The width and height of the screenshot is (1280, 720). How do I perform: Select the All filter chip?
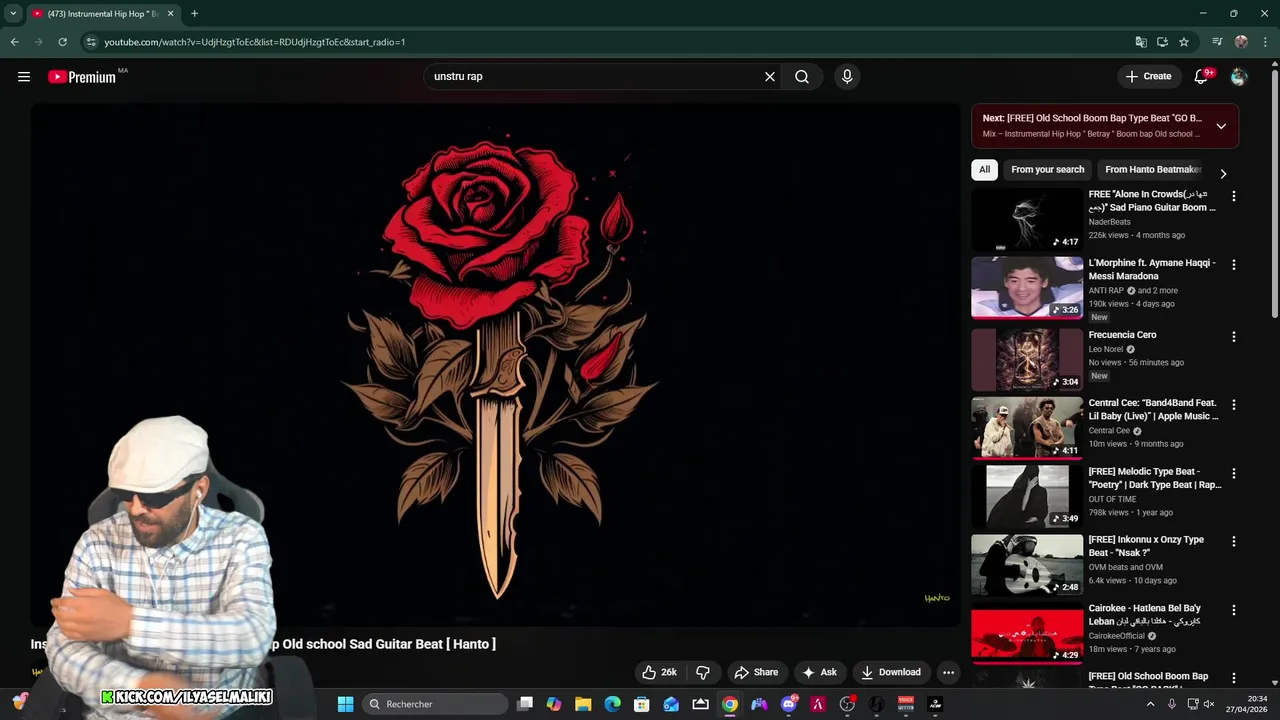984,170
